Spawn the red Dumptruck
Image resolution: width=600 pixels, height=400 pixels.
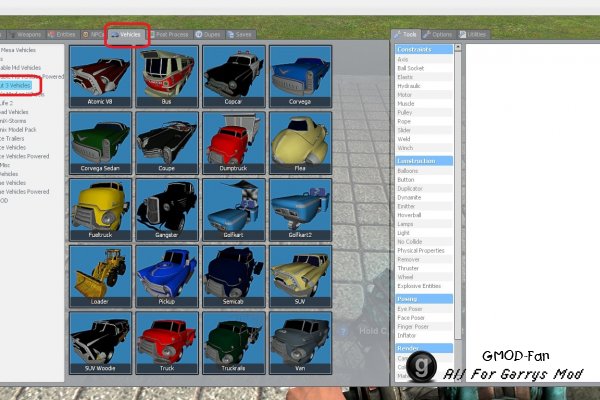(x=233, y=143)
